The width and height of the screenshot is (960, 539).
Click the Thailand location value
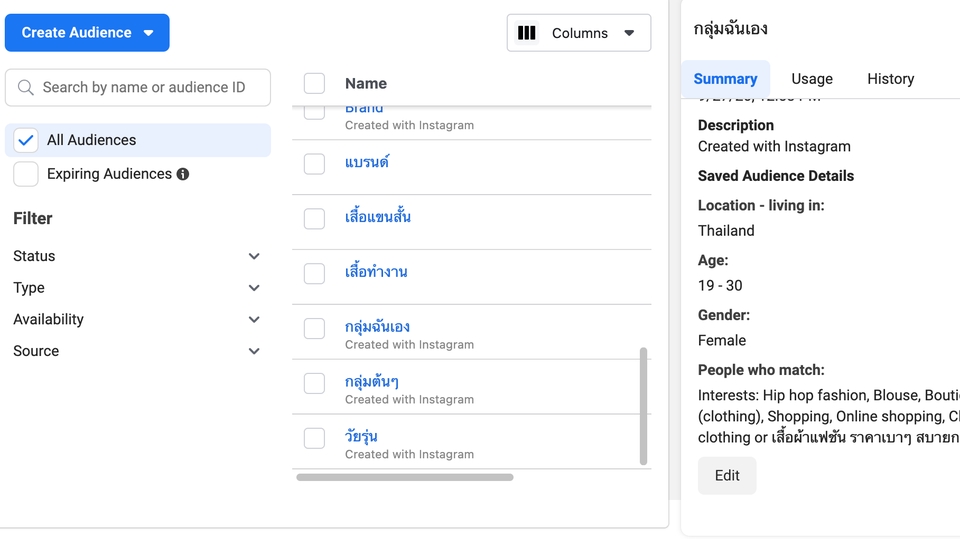click(726, 231)
